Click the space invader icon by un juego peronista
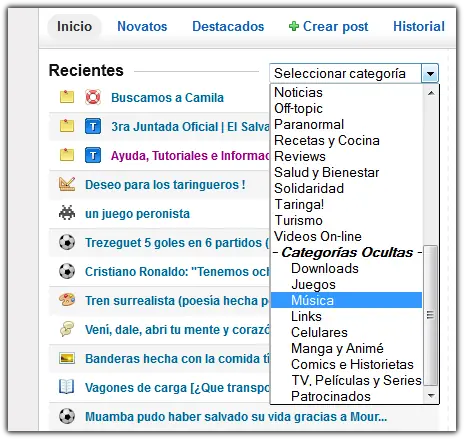 [67, 213]
